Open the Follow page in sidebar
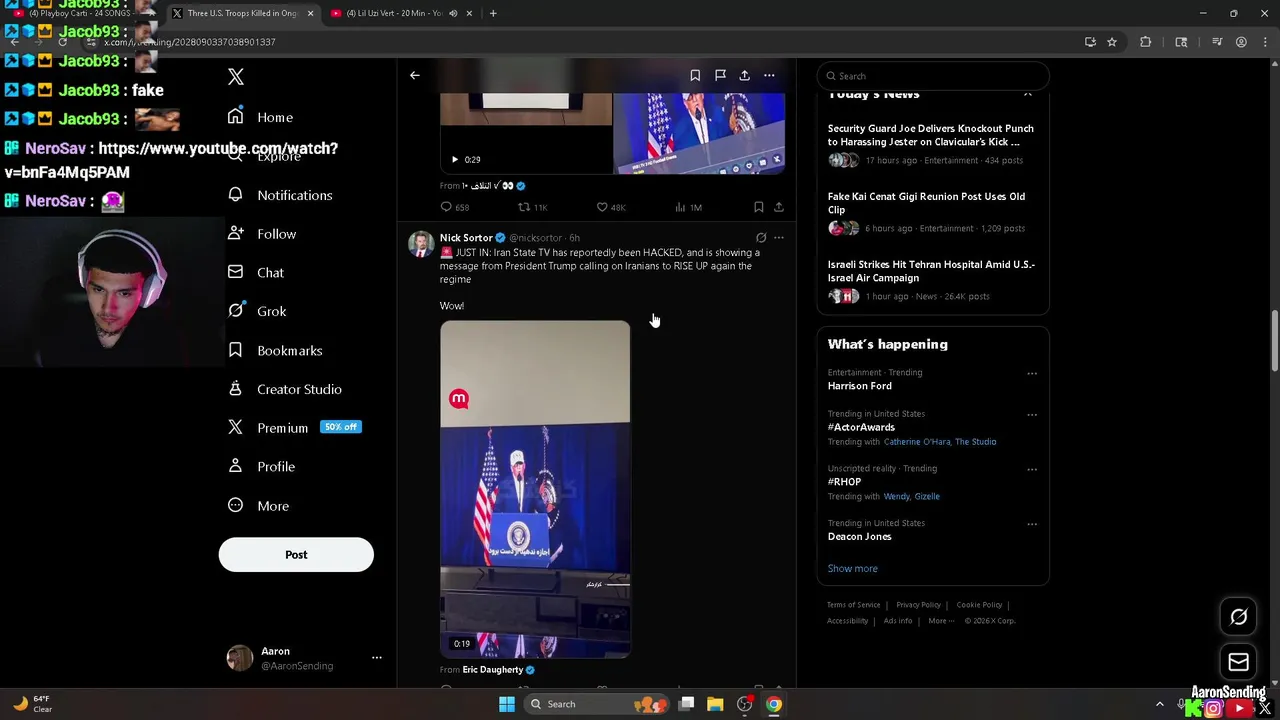The height and width of the screenshot is (720, 1280). (x=262, y=234)
